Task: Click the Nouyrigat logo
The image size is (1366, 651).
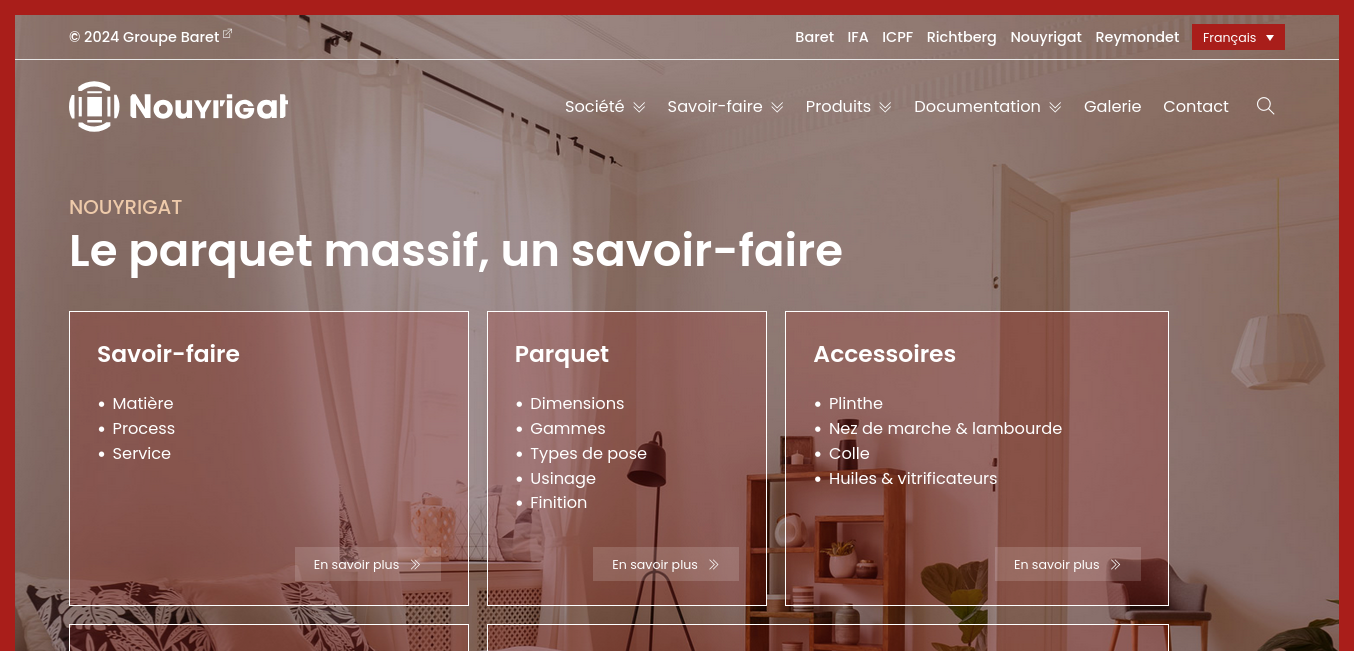Action: click(x=179, y=106)
